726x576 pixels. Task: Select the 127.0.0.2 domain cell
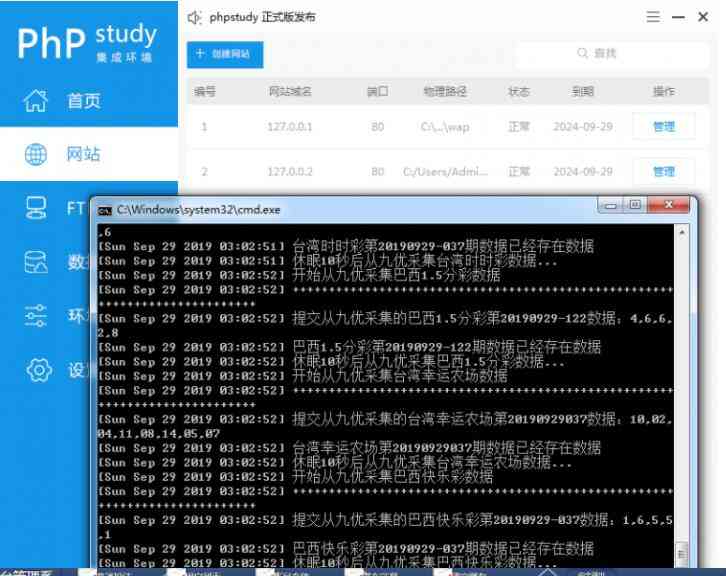290,171
